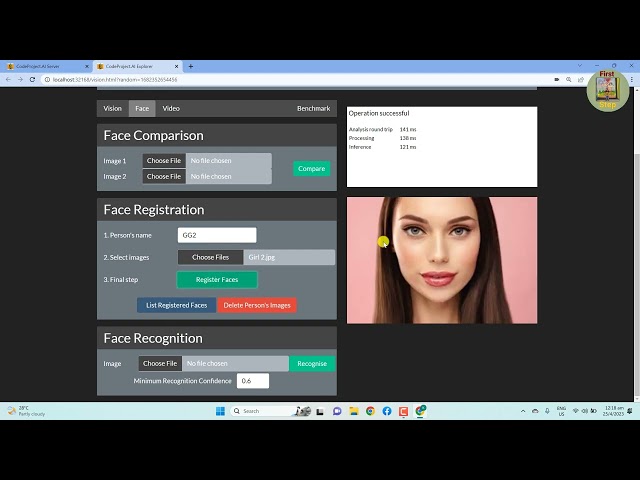Edit the Minimum Recognition Confidence value
This screenshot has width=640, height=480.
point(253,381)
